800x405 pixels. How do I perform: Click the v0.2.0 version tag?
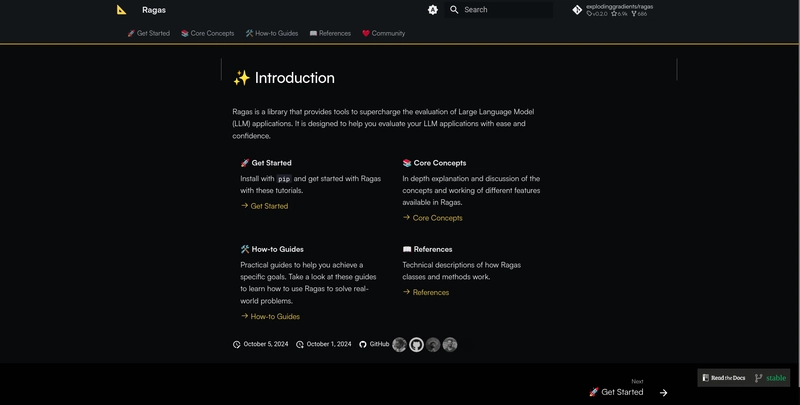point(597,14)
